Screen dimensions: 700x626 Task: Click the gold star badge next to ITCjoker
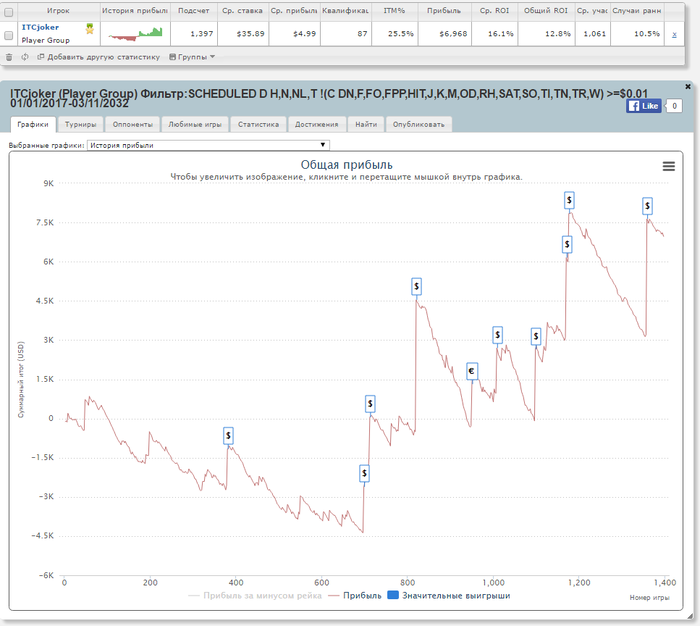[x=90, y=28]
